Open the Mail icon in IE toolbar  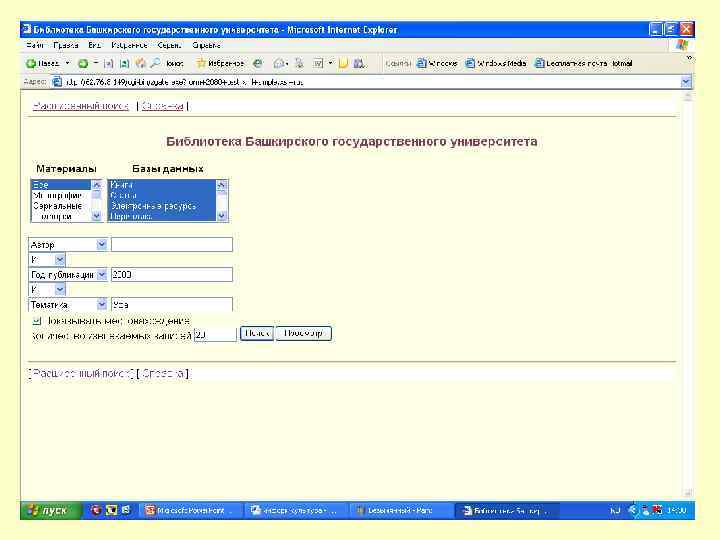pyautogui.click(x=280, y=63)
